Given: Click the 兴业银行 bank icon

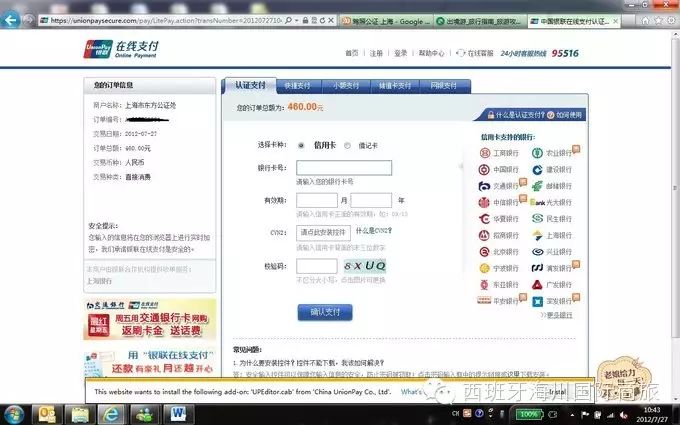Looking at the screenshot, I should tap(537, 252).
